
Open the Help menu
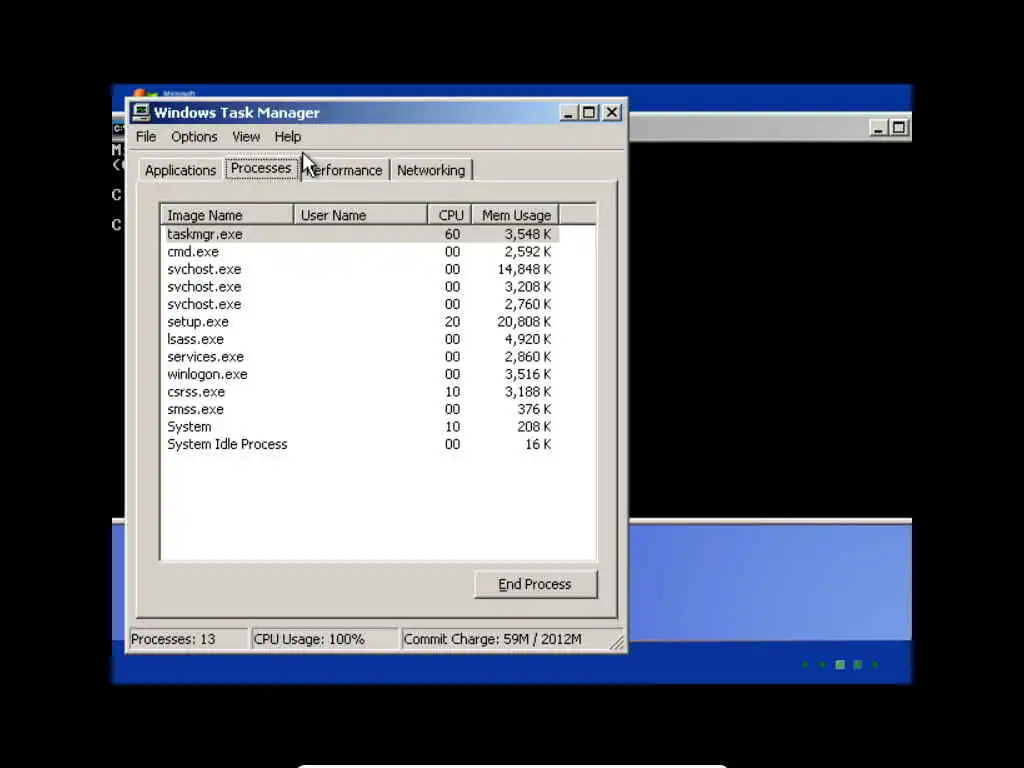287,136
